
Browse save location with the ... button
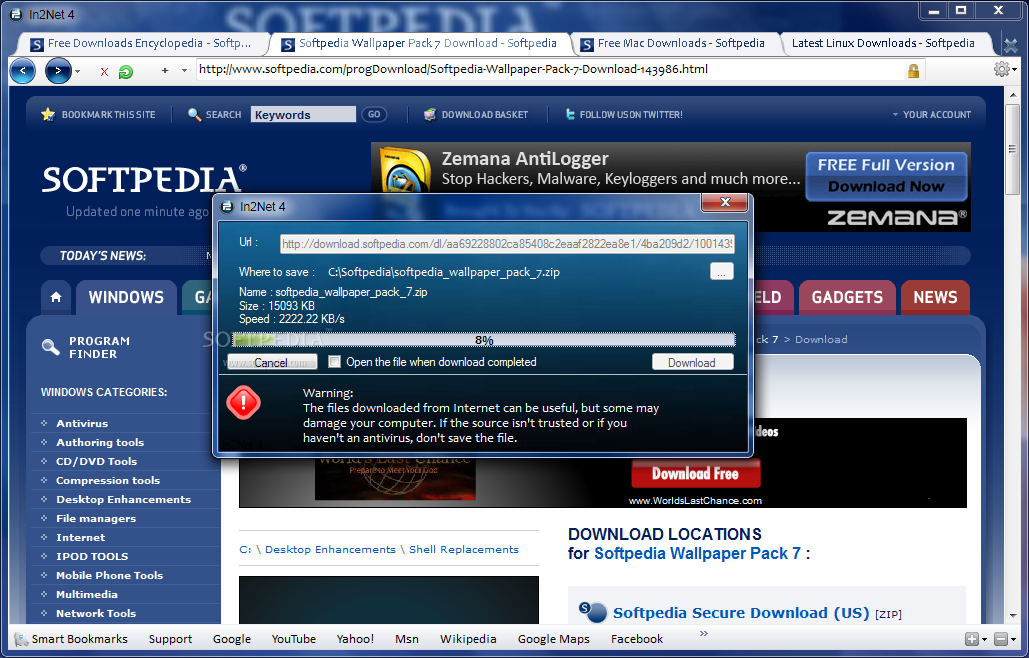coord(722,272)
